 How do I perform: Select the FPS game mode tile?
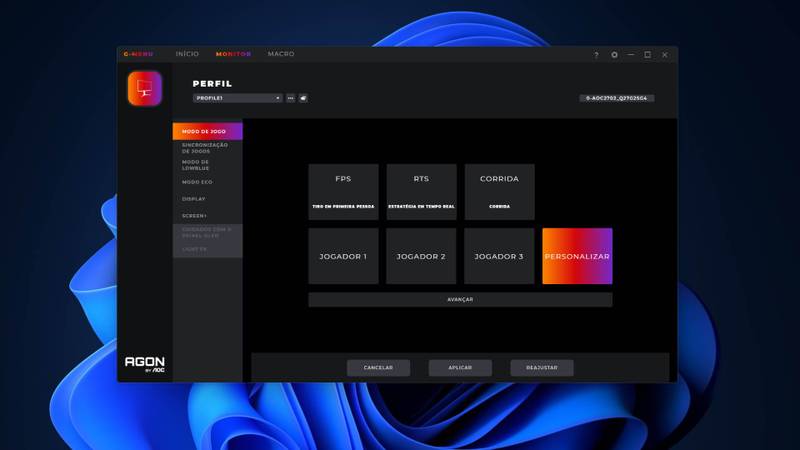coord(343,192)
